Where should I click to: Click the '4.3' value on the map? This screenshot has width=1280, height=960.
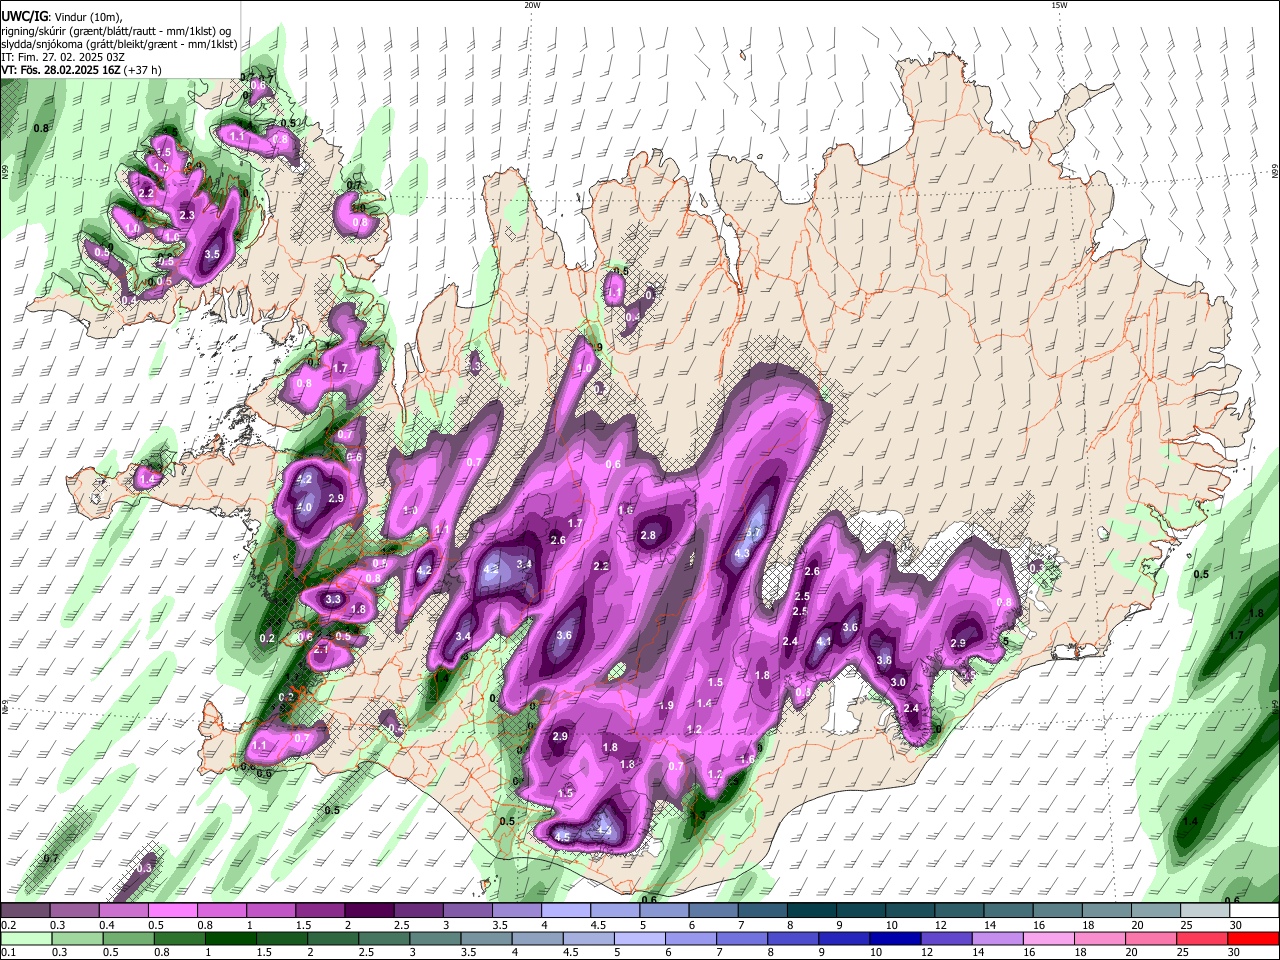point(742,553)
